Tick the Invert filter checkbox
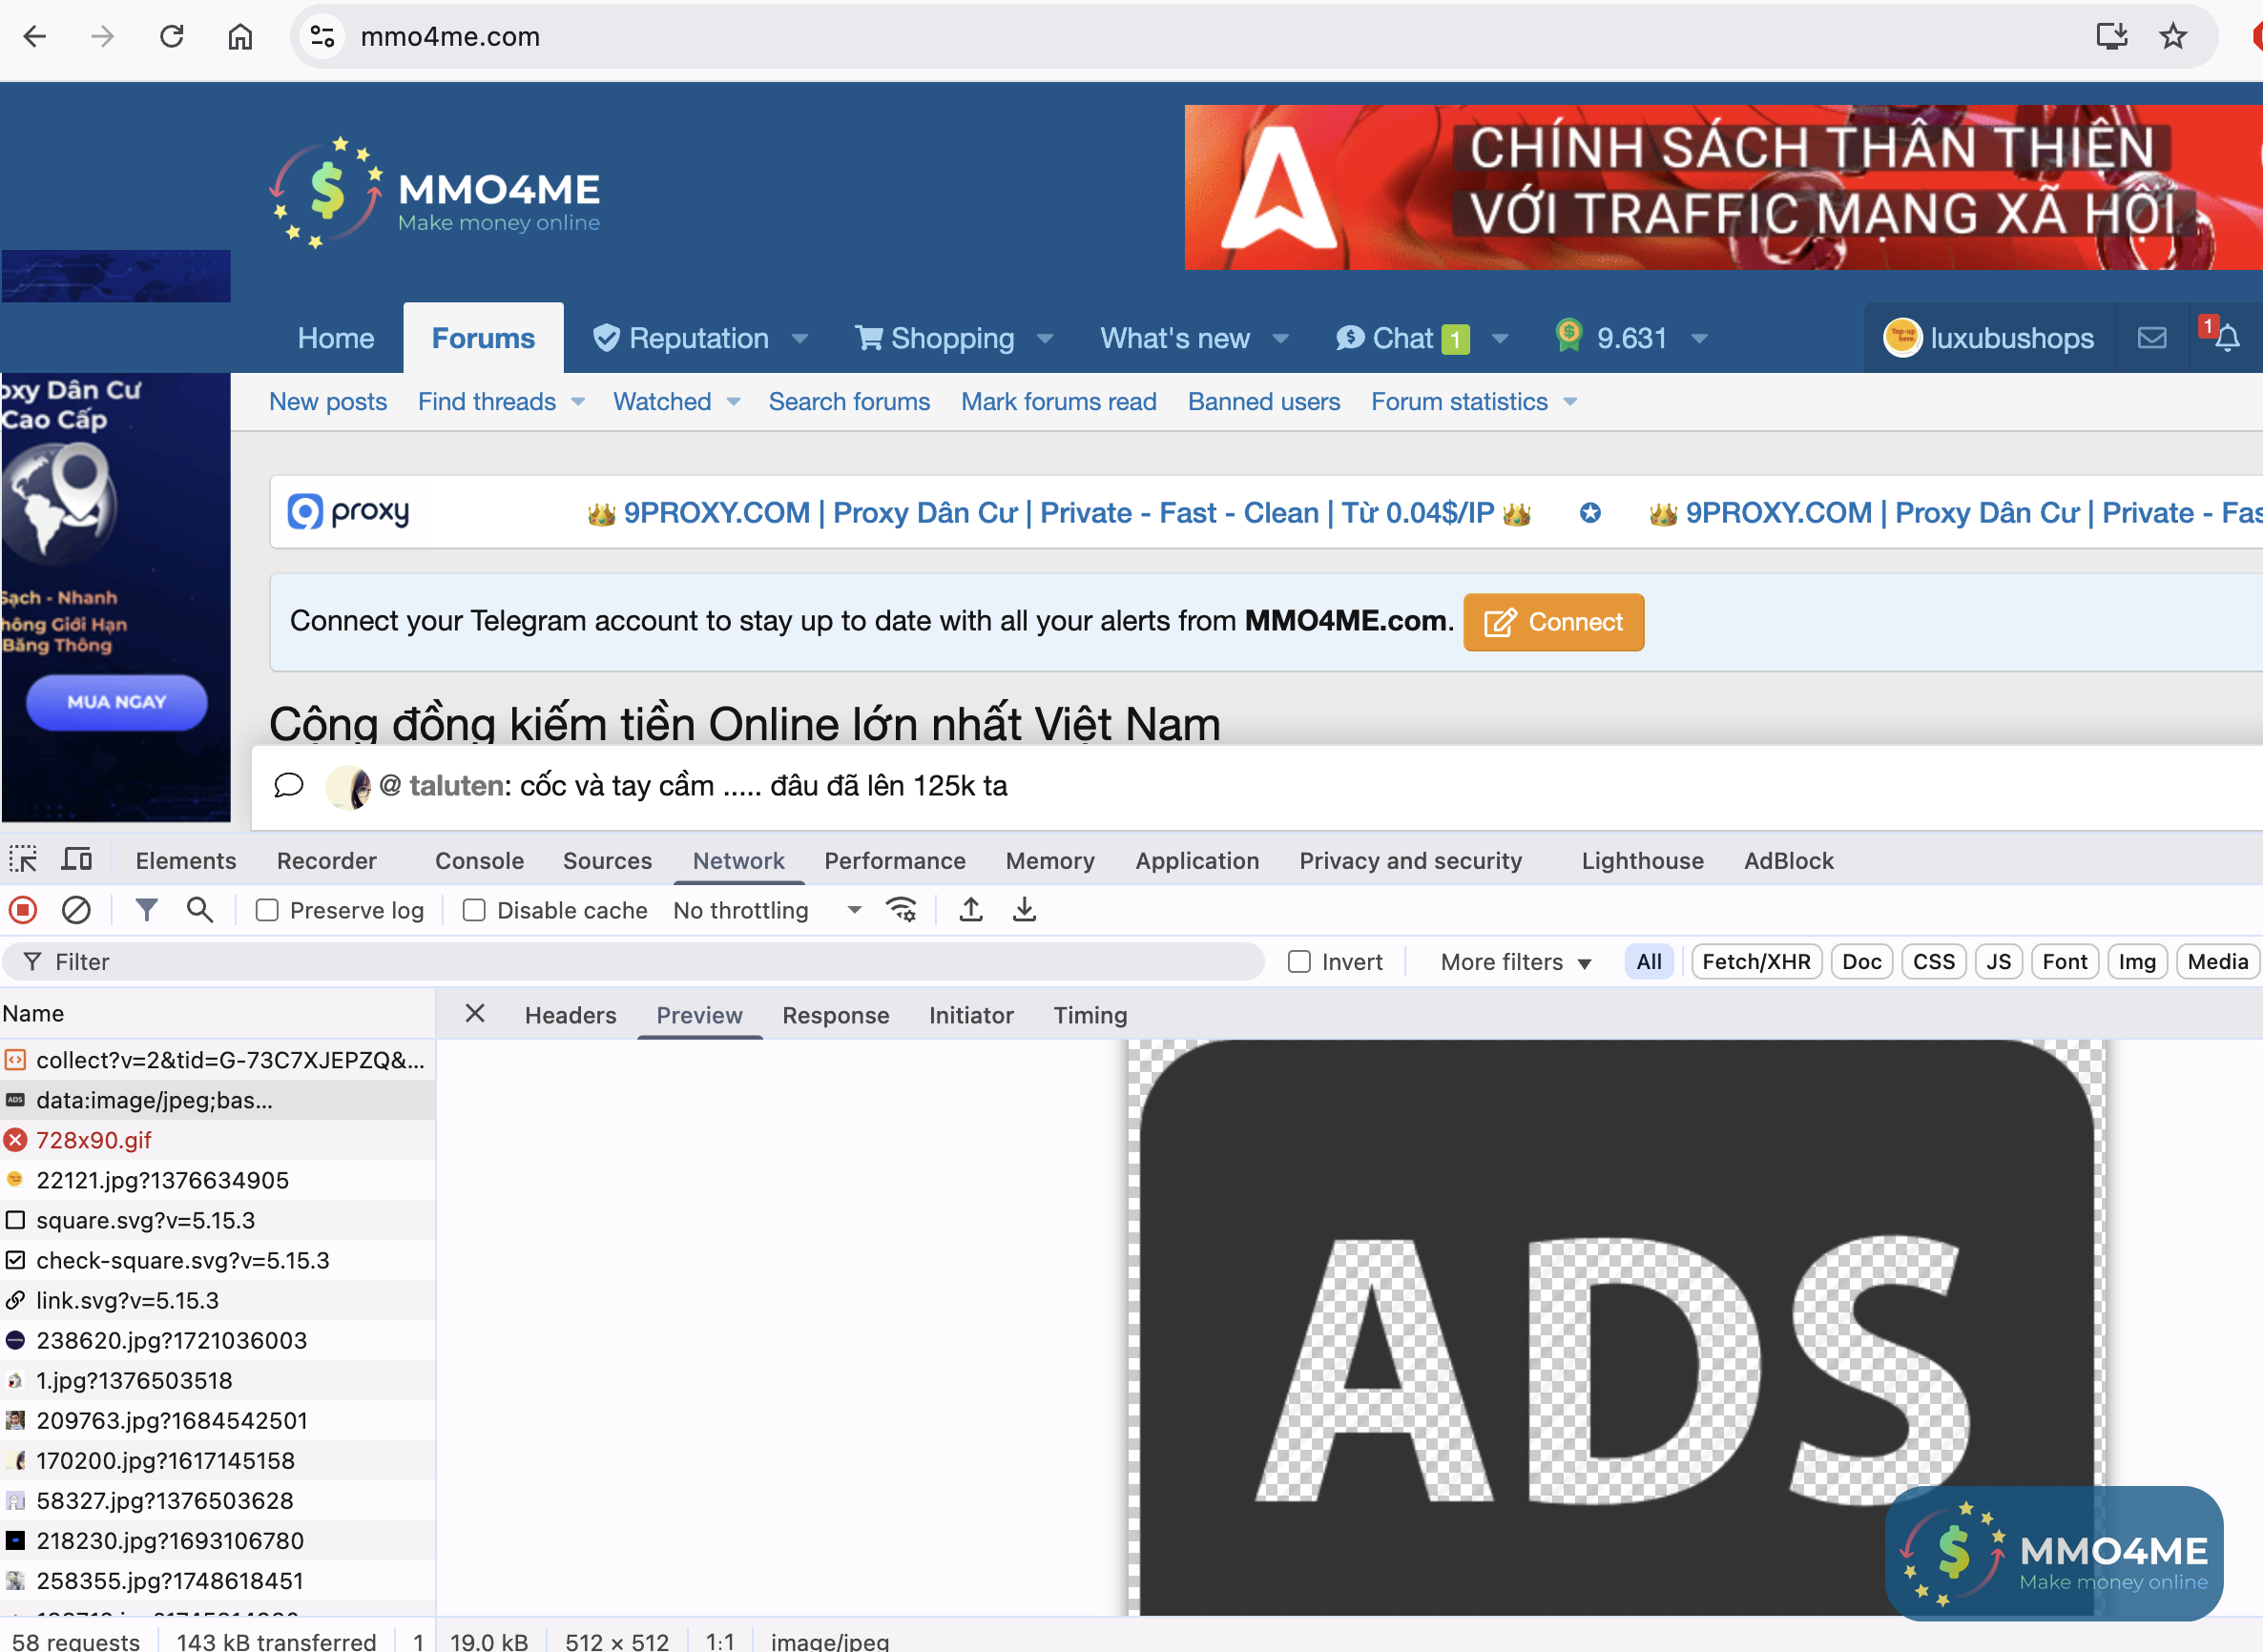Viewport: 2263px width, 1652px height. (x=1299, y=962)
